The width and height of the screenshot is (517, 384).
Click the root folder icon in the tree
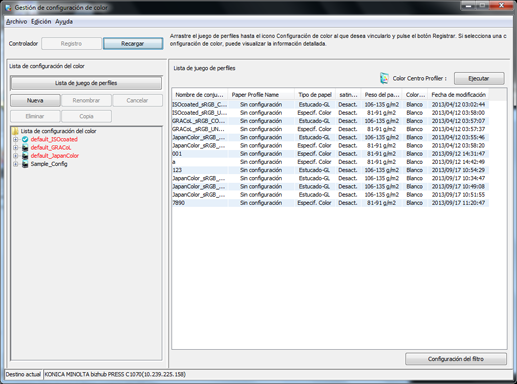15,131
